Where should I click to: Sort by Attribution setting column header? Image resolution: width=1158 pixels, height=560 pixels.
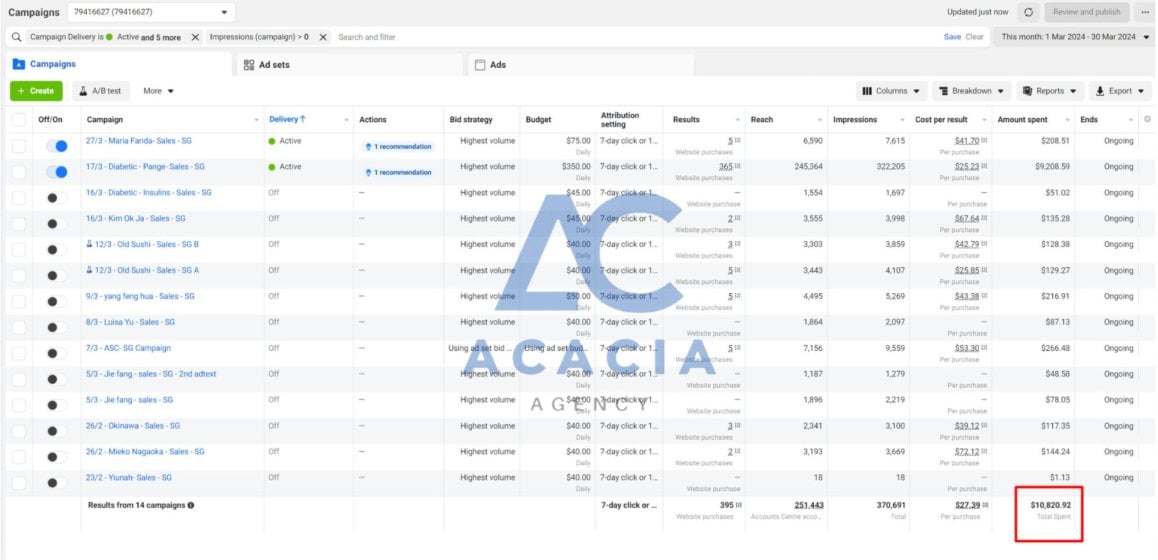(x=620, y=120)
